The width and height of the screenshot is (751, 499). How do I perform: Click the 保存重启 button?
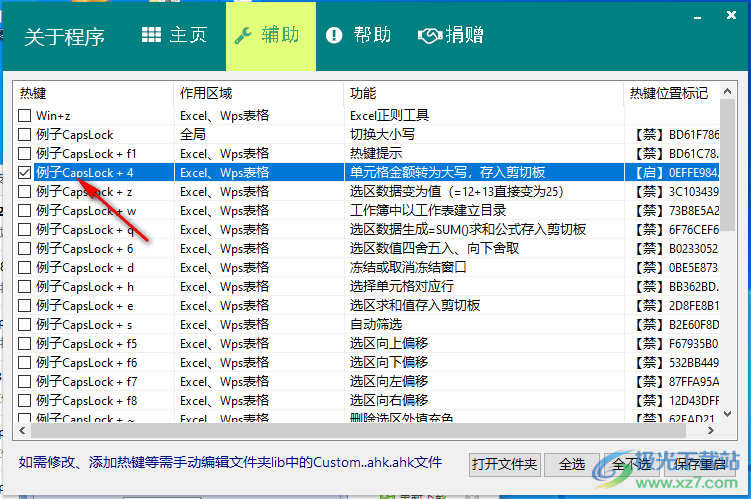(700, 465)
